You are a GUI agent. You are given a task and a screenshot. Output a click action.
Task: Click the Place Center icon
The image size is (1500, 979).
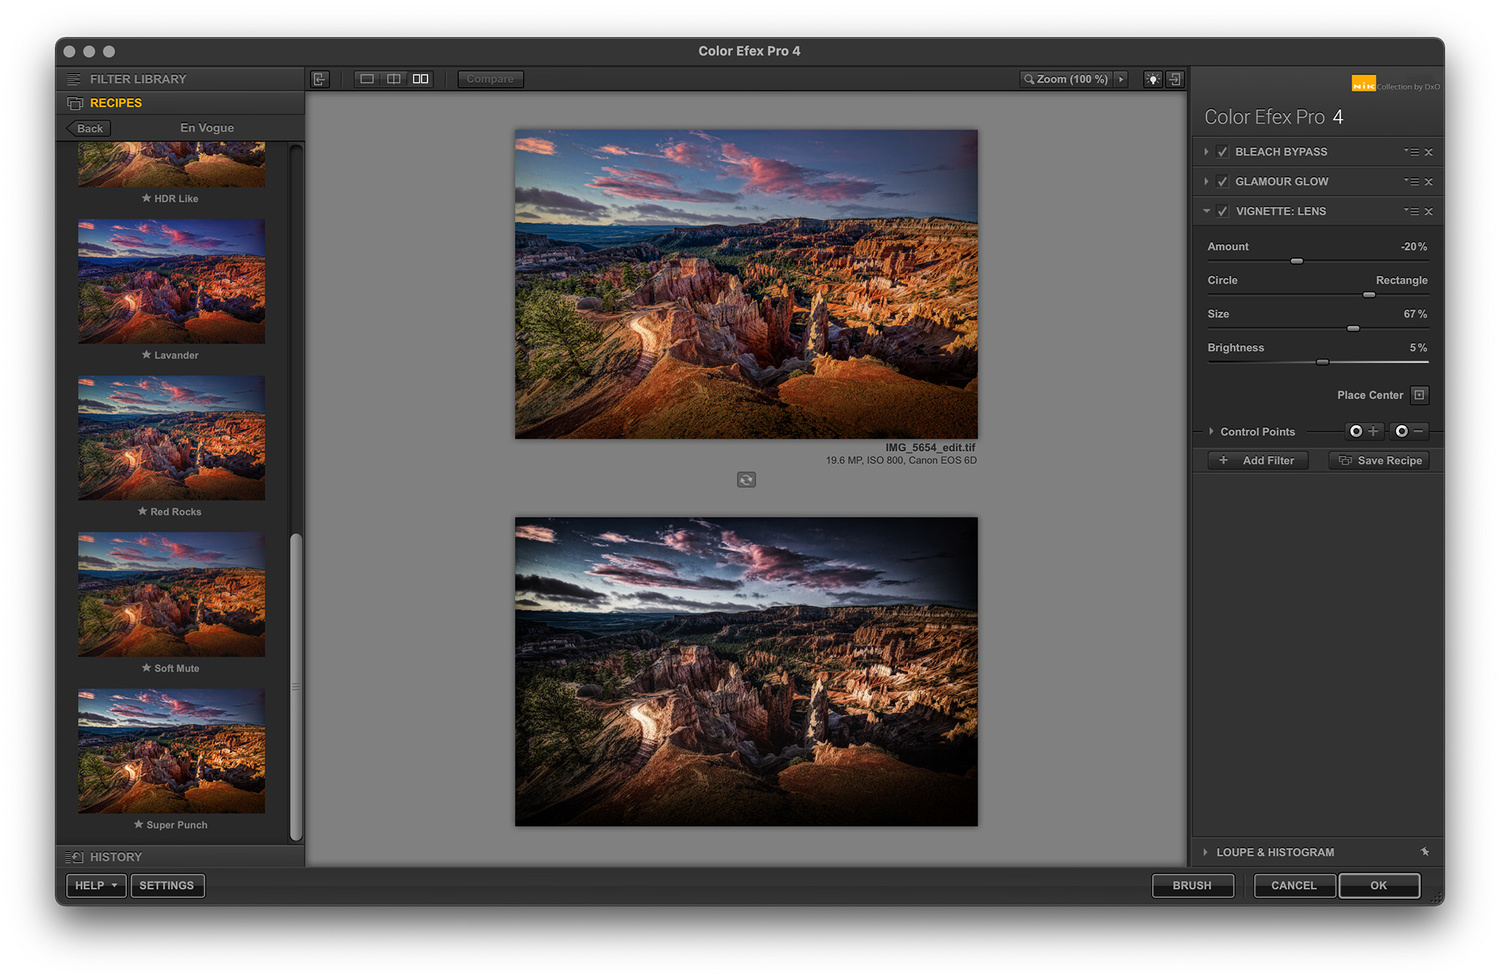1419,395
